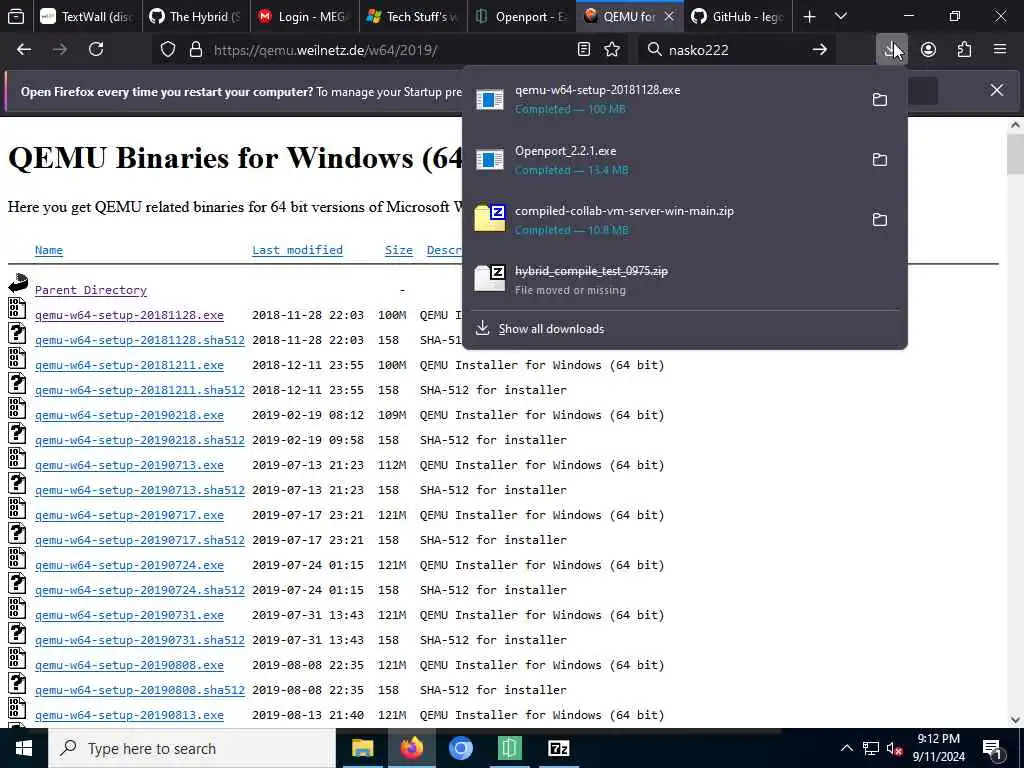Download qemu-w64-setup-20190813.exe

pos(129,715)
